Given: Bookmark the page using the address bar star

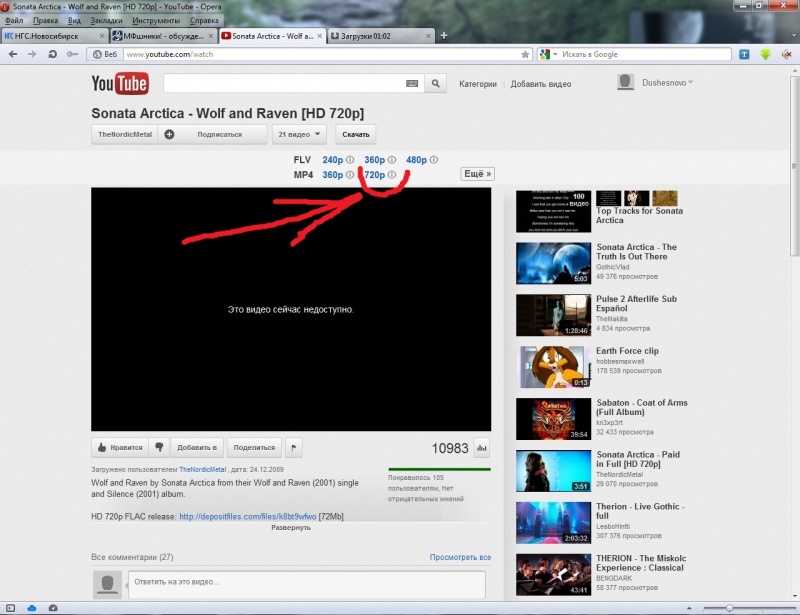Looking at the screenshot, I should click(524, 54).
